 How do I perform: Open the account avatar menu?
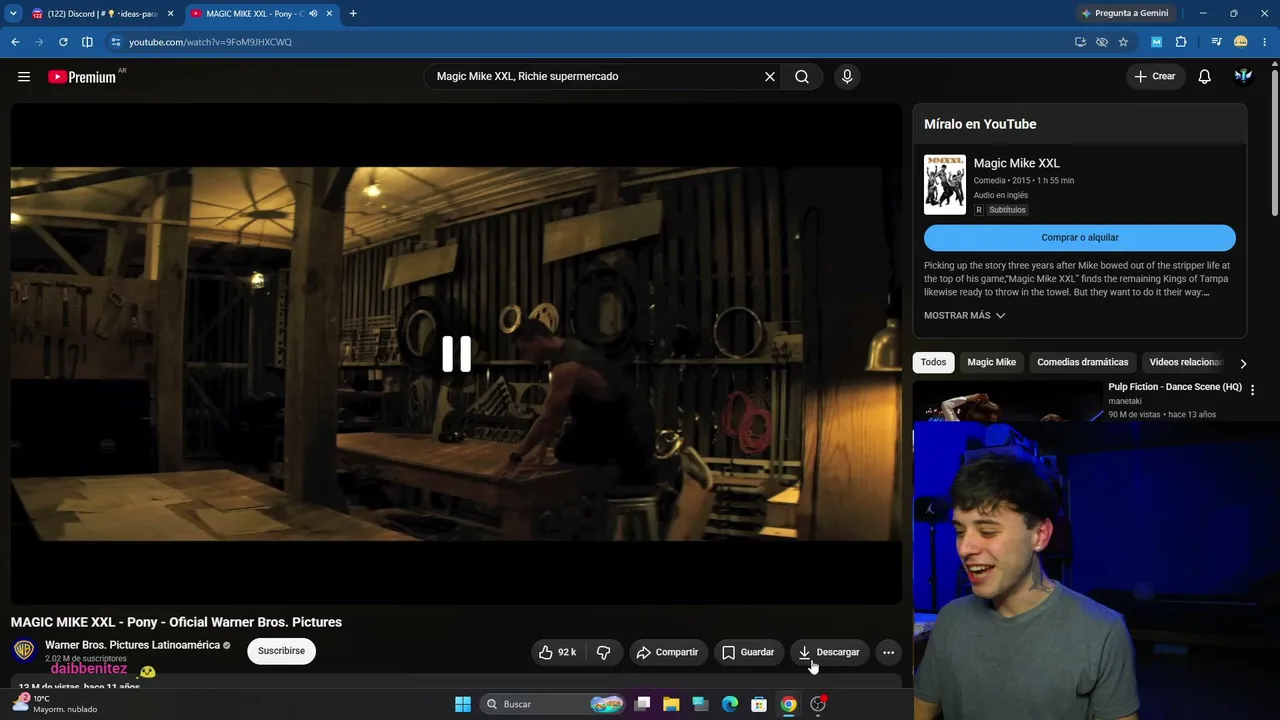[x=1244, y=77]
